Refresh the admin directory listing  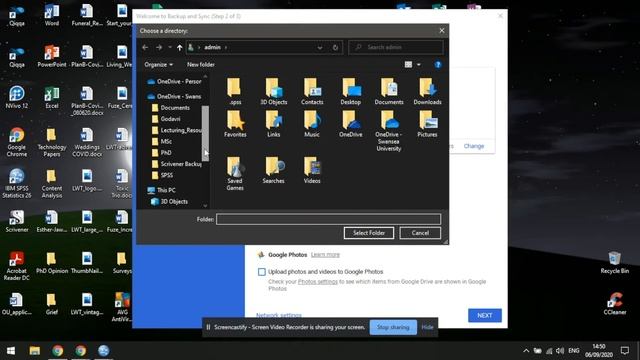point(335,47)
